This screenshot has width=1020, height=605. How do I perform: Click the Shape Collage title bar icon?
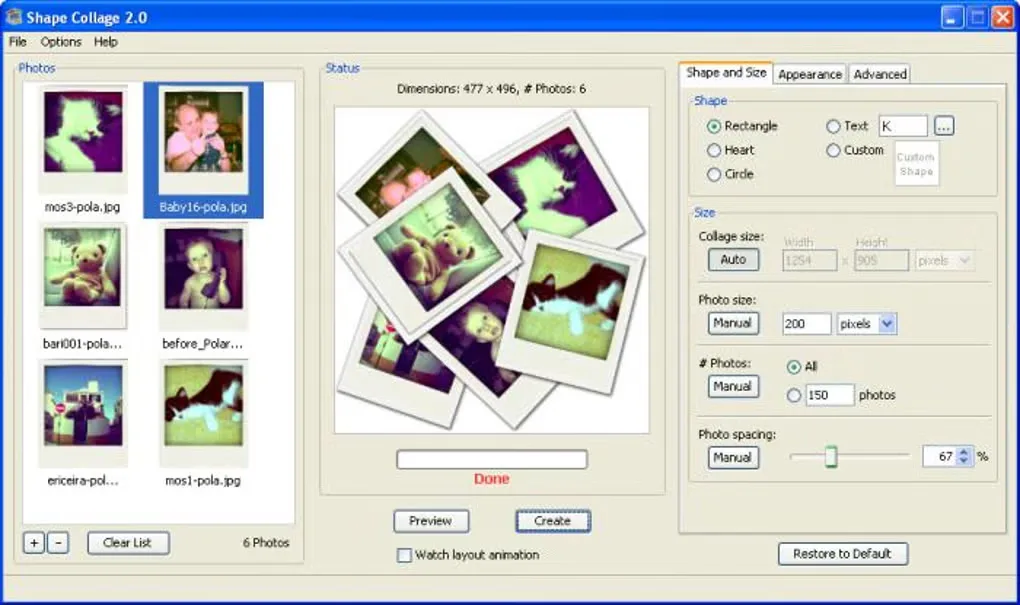point(14,17)
